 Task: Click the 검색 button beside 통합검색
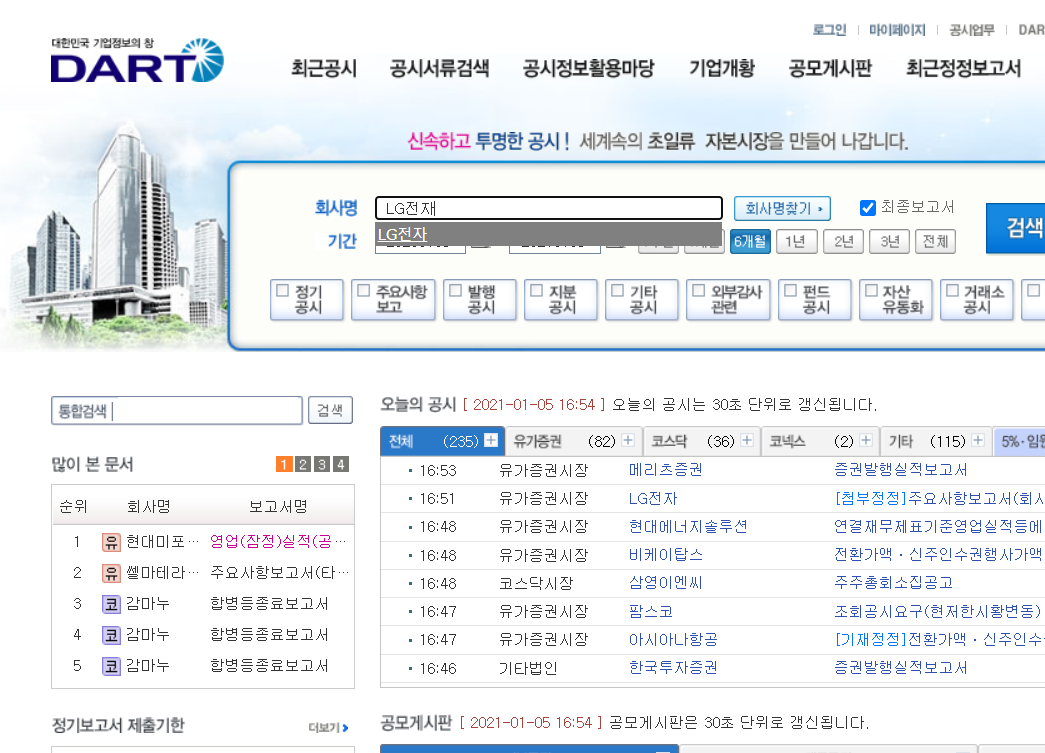point(331,410)
